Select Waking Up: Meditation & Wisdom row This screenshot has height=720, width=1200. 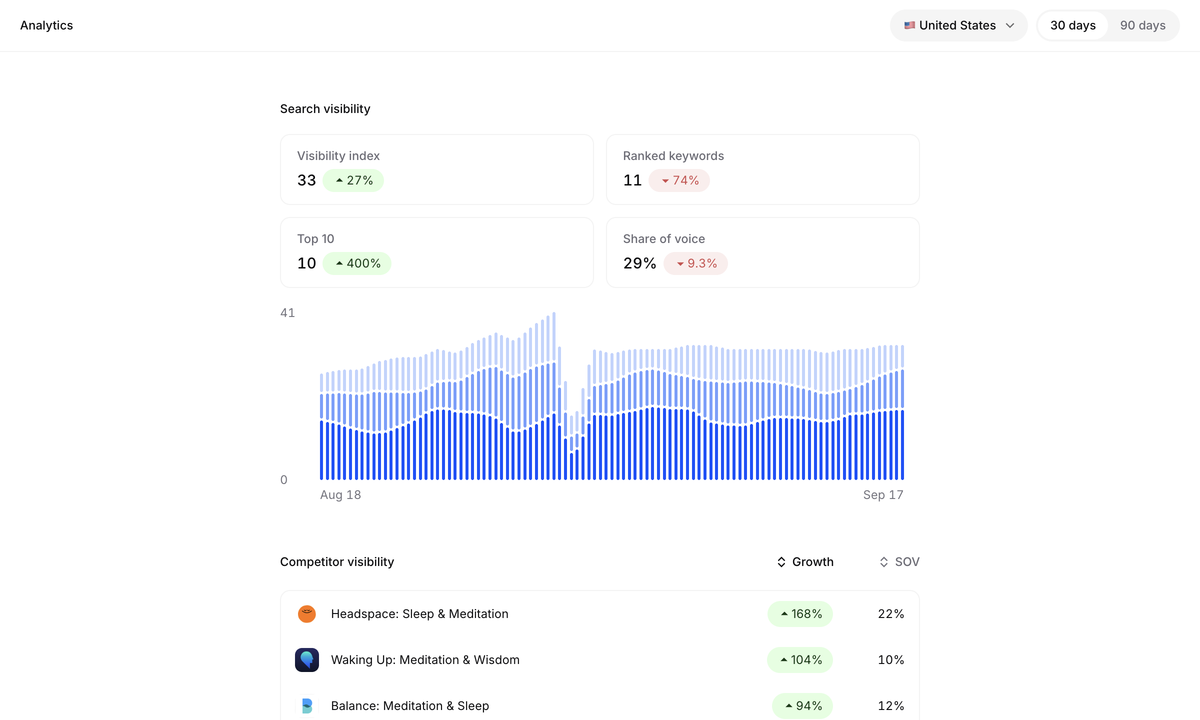600,660
